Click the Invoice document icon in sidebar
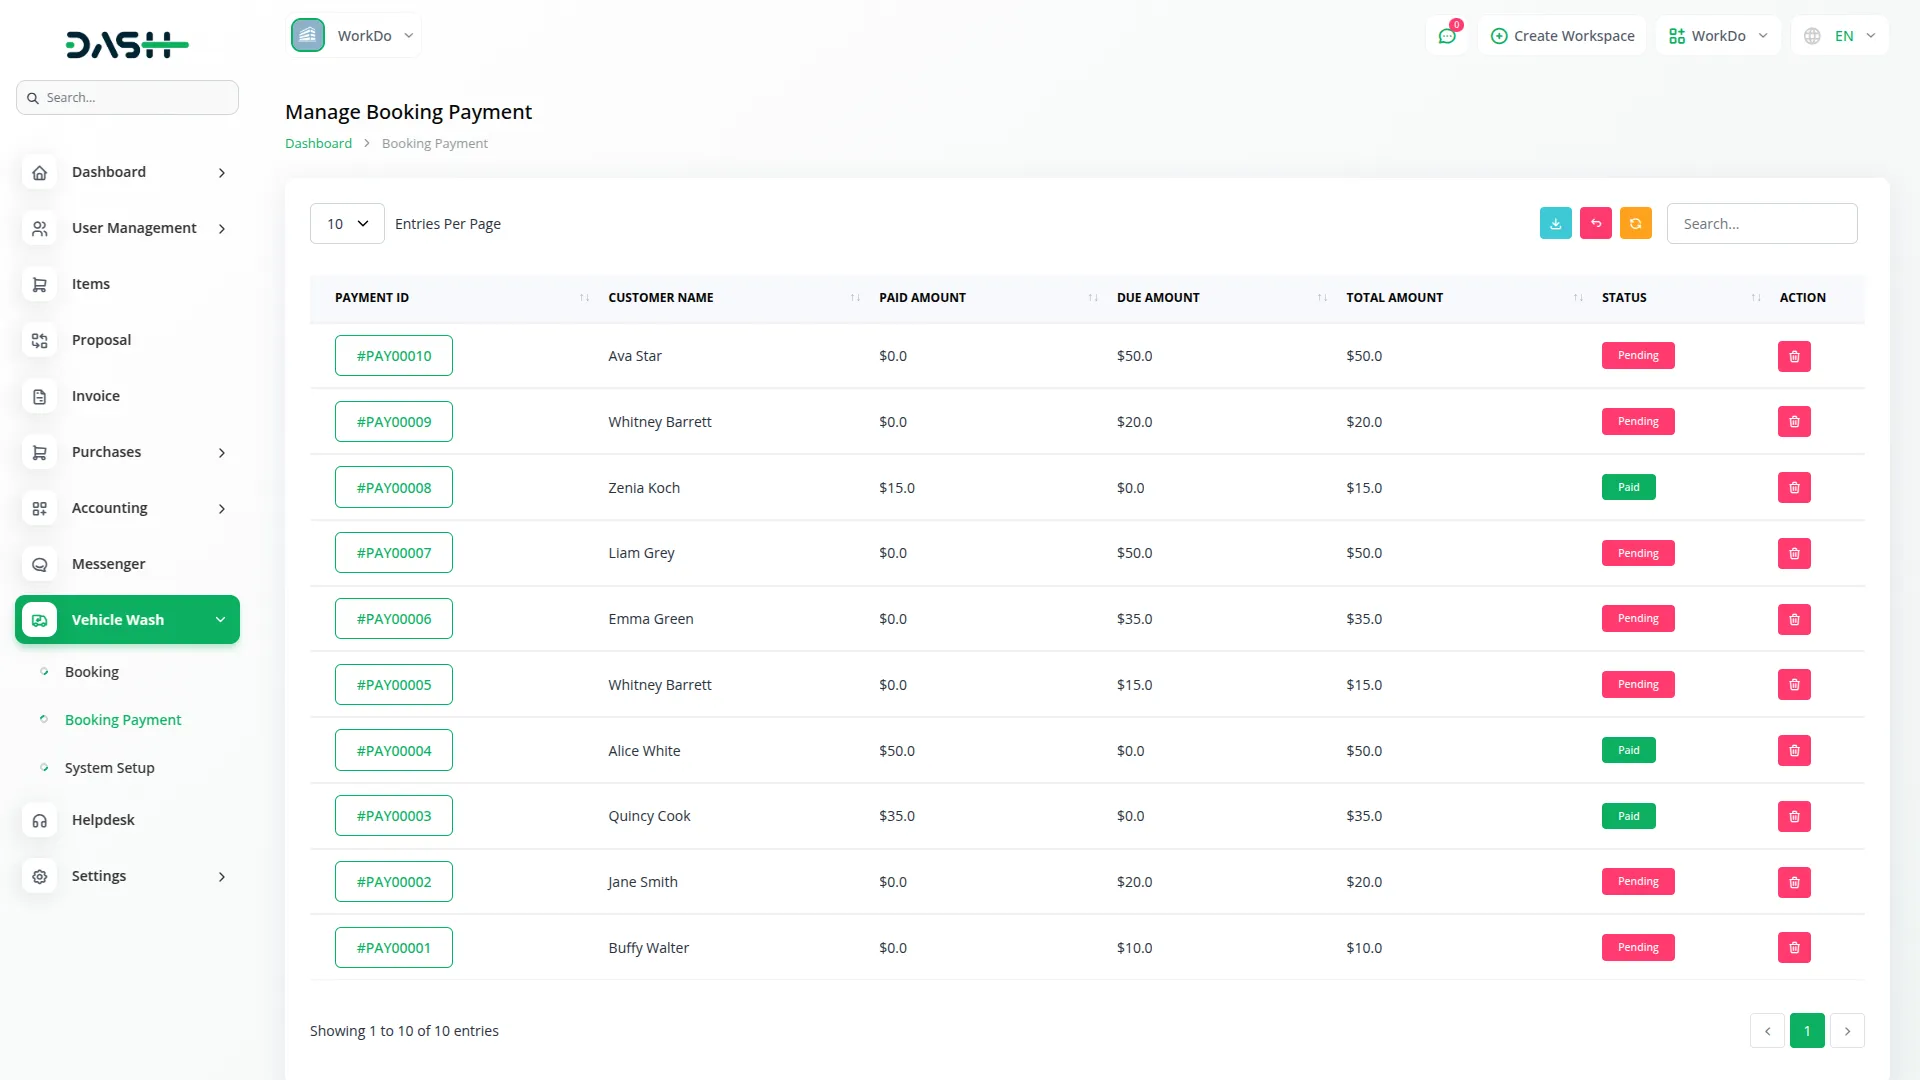This screenshot has height=1080, width=1920. 40,396
